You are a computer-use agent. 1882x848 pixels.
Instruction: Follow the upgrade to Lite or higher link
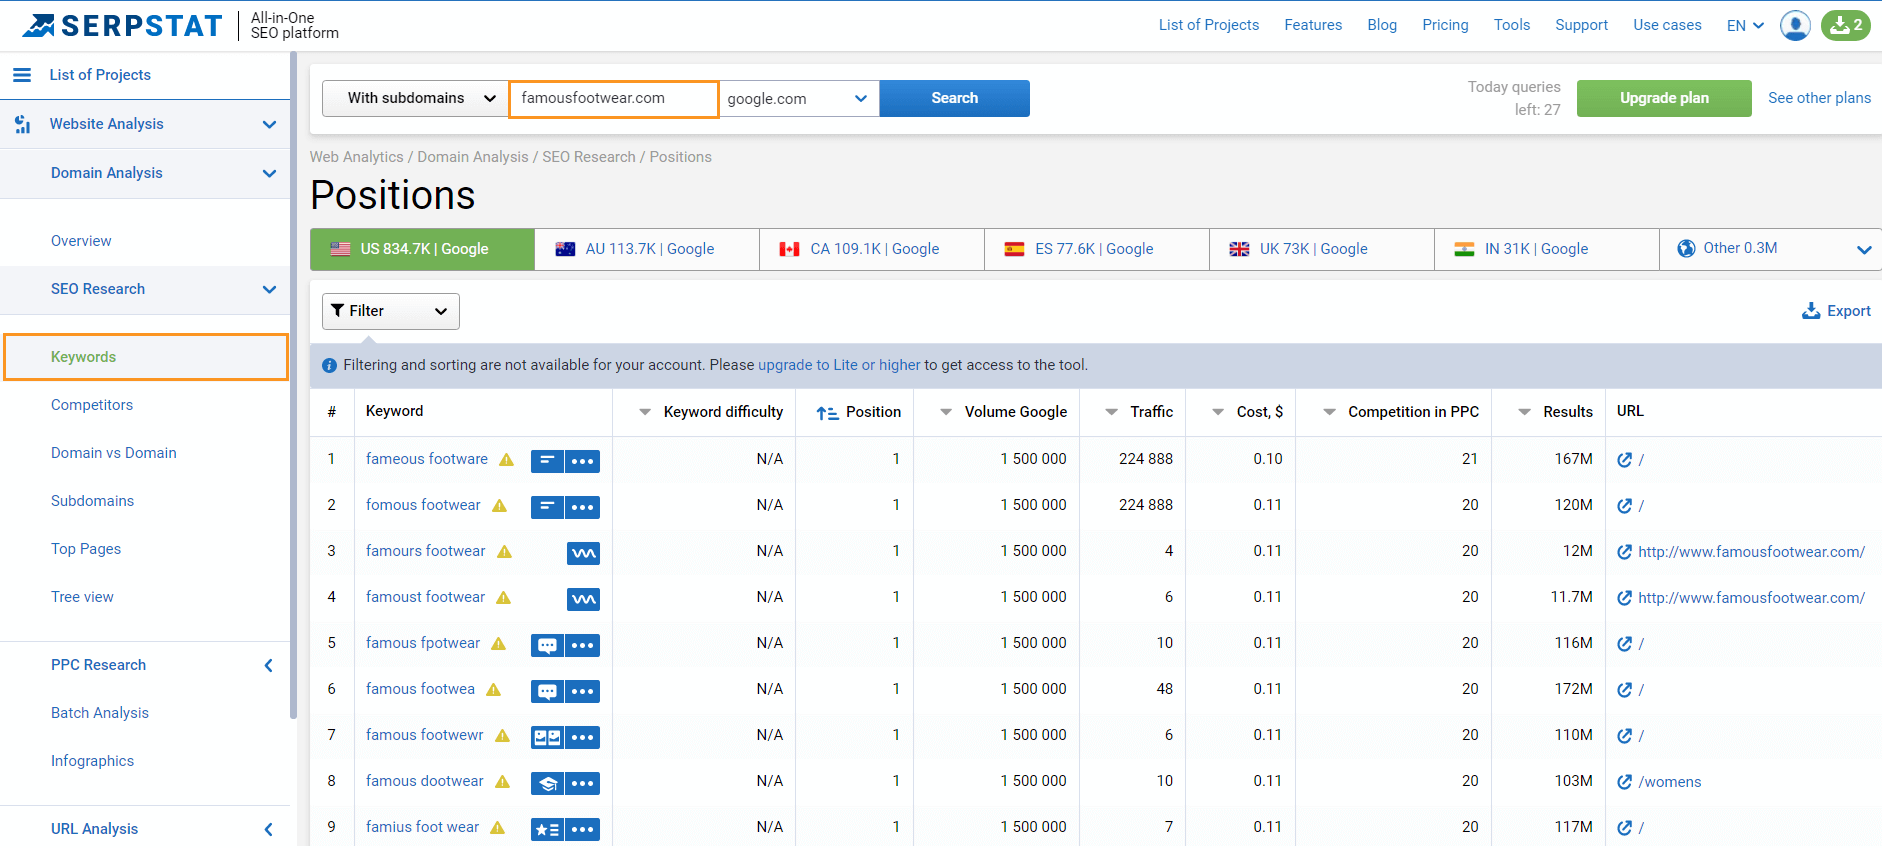click(x=839, y=365)
